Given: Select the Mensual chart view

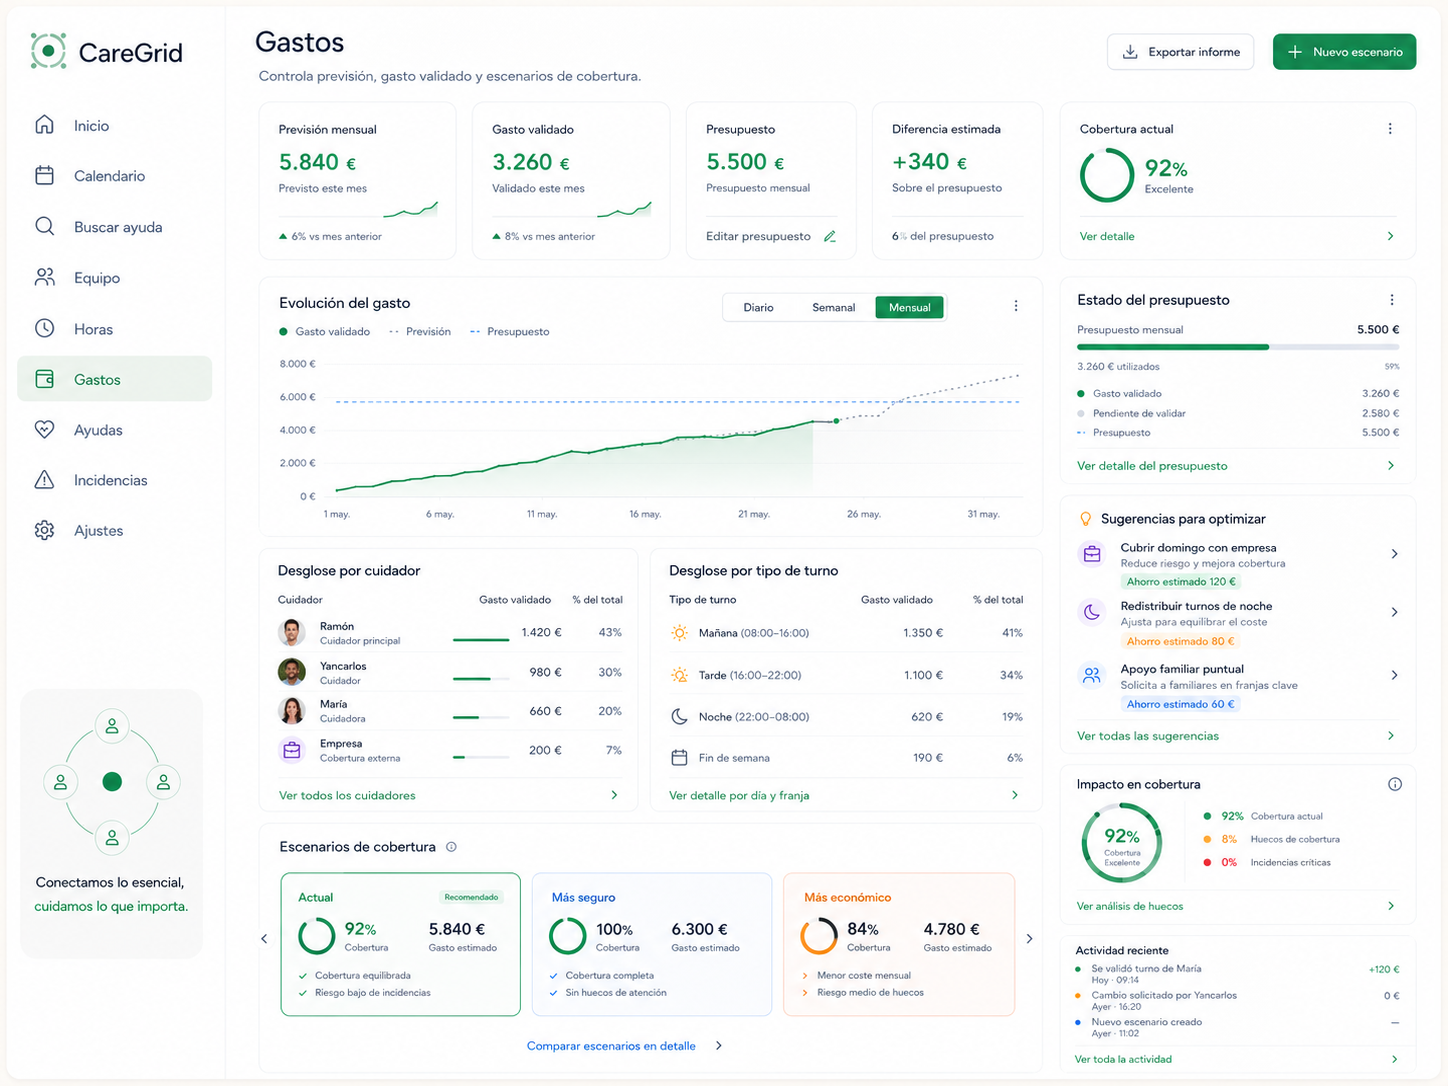Looking at the screenshot, I should pos(909,307).
